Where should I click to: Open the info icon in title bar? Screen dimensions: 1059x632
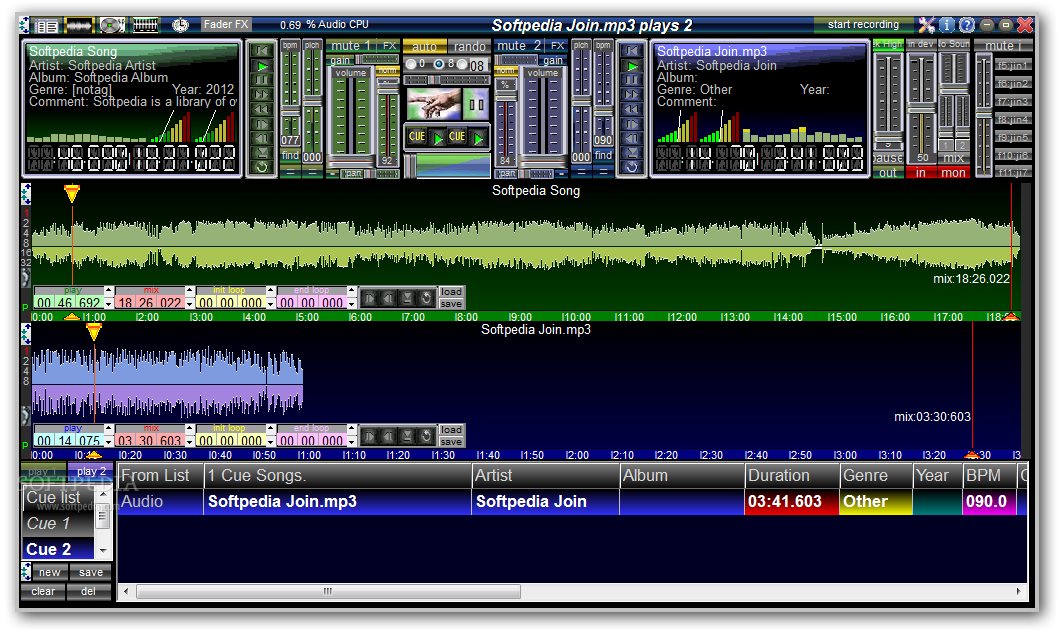tap(947, 25)
